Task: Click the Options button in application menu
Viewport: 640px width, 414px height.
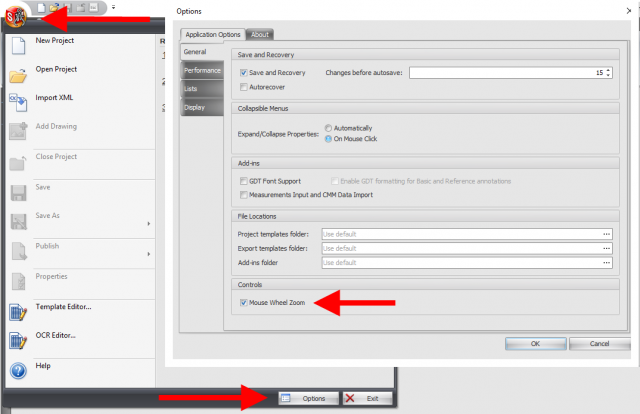Action: click(309, 398)
